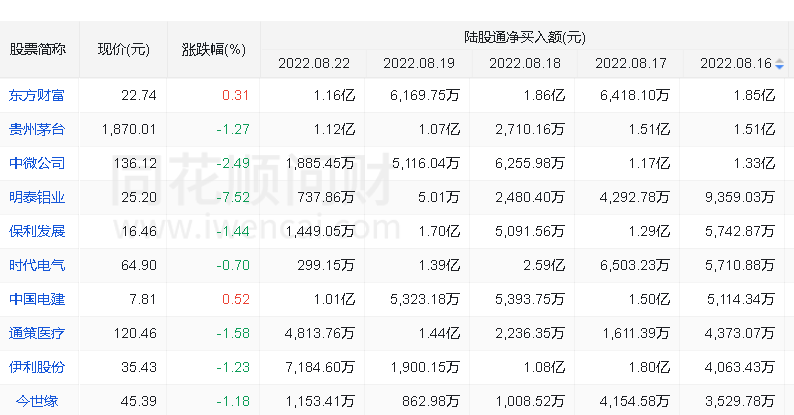Select the 2022.08.18 date column header
This screenshot has width=794, height=415.
click(x=525, y=63)
